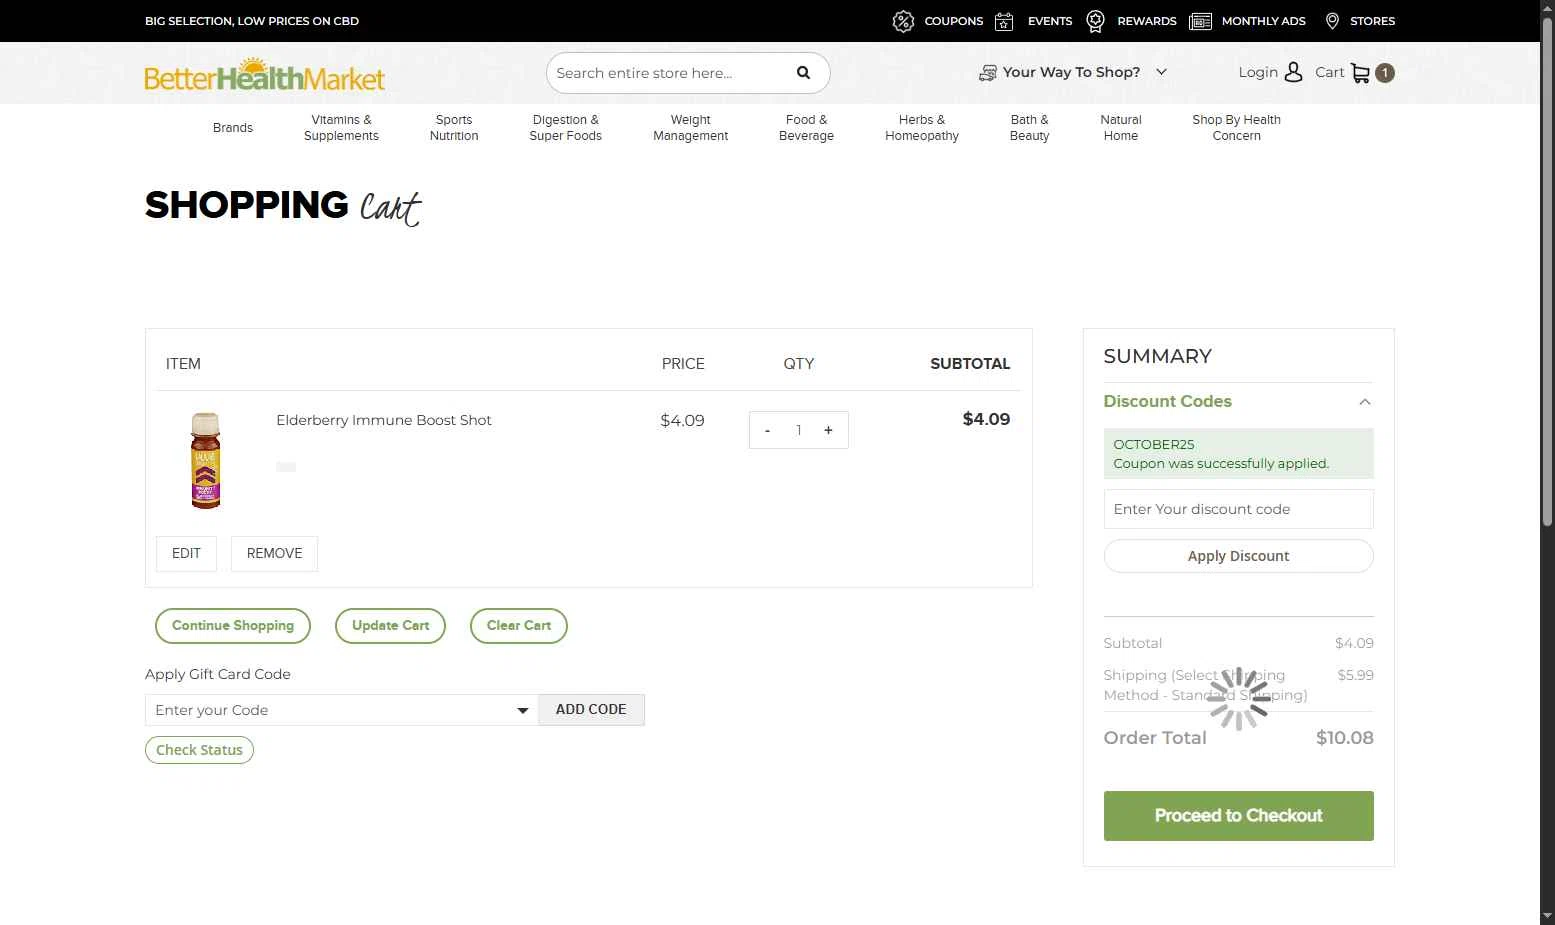Viewport: 1555px width, 925px height.
Task: Click the REMOVE item button
Action: 274,554
